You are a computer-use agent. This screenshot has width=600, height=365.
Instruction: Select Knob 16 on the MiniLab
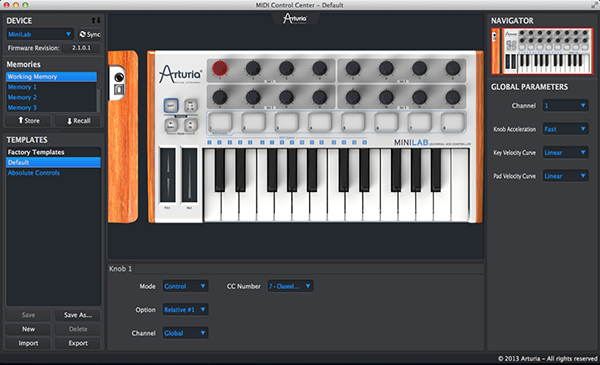(453, 97)
